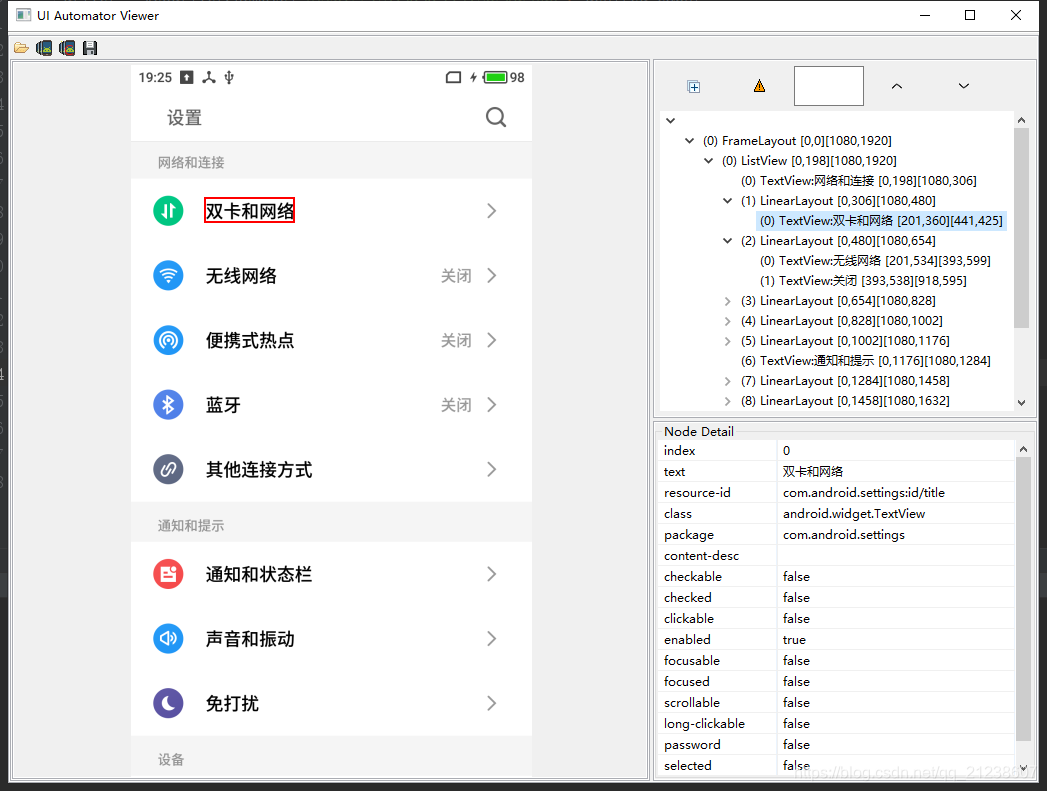Select the 无线网络 row label
The height and width of the screenshot is (791, 1047).
coord(241,276)
